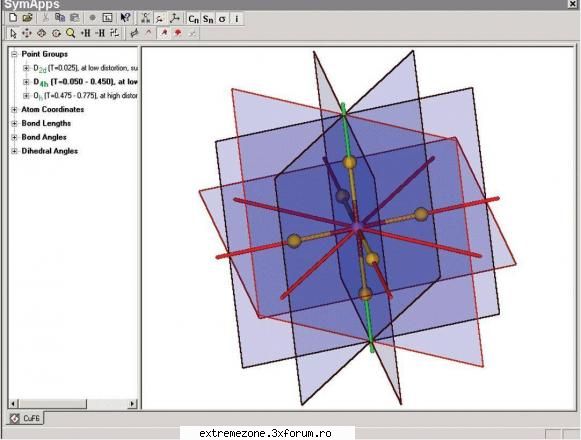Viewport: 581px width, 440px height.
Task: Click the red pin marker icon
Action: tap(178, 33)
